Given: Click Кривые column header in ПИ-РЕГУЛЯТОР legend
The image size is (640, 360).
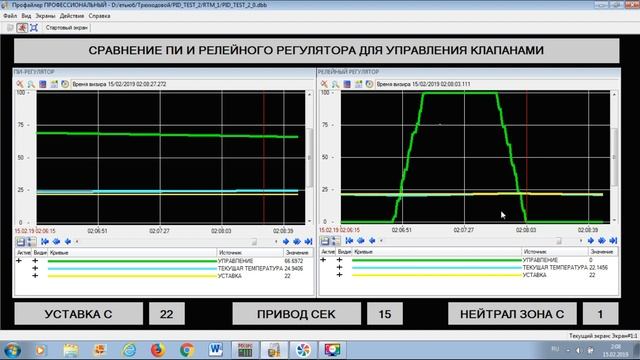Looking at the screenshot, I should click(133, 253).
